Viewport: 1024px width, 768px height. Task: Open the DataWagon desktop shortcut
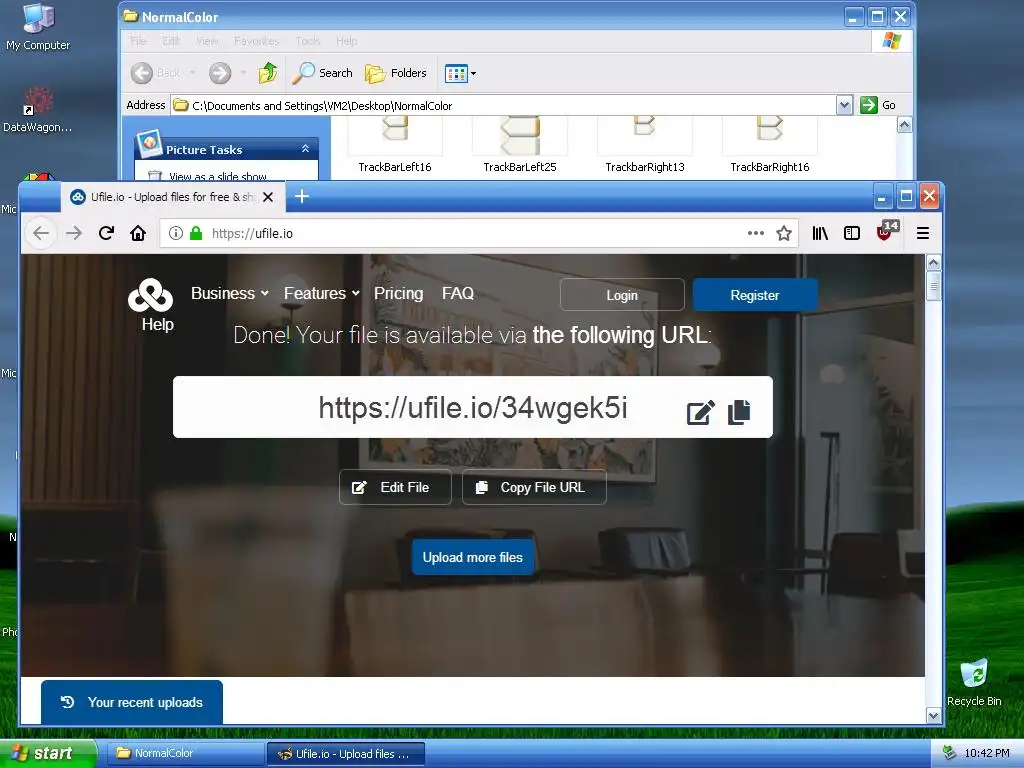38,109
